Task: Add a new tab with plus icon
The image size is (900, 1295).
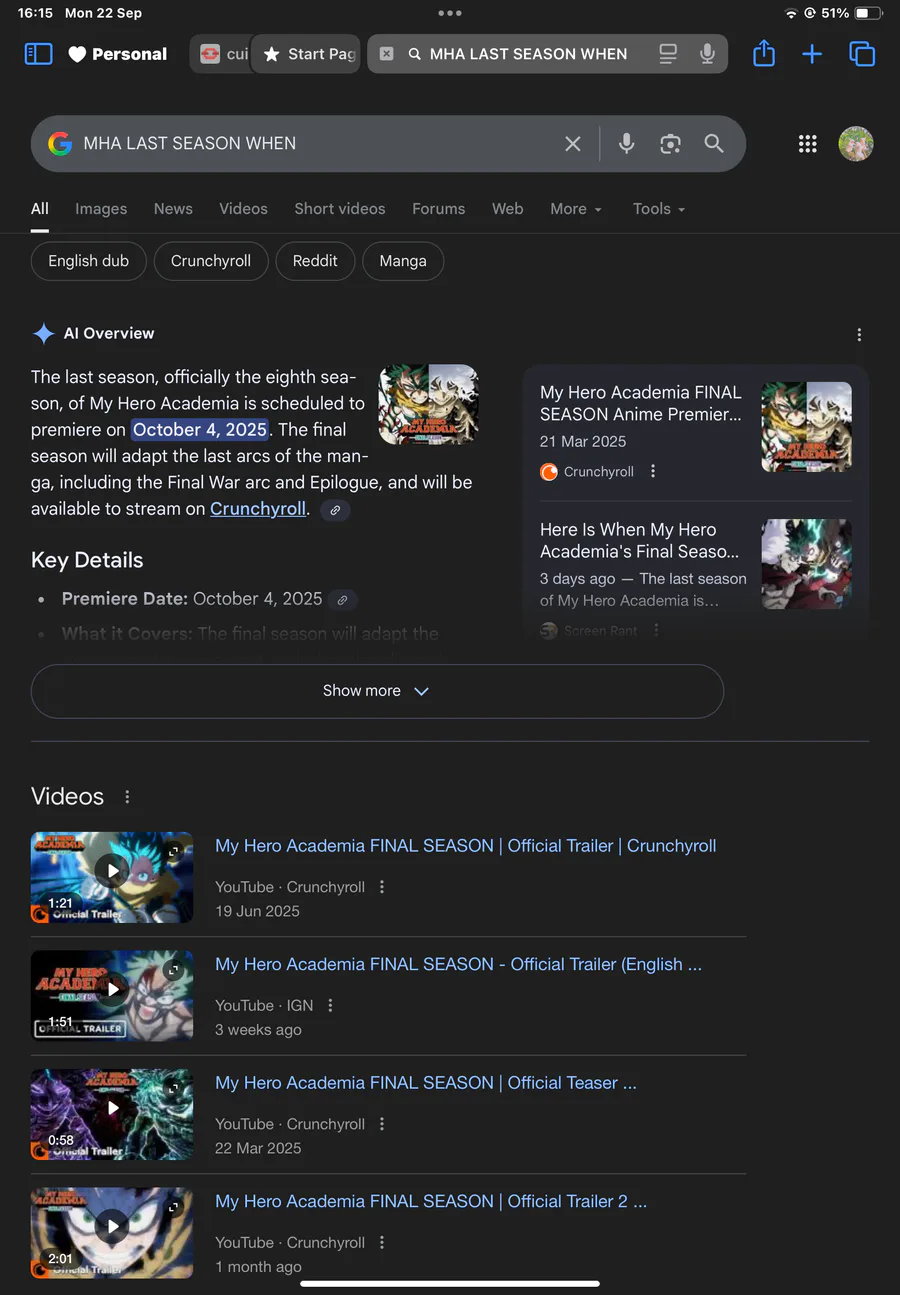Action: pos(812,54)
